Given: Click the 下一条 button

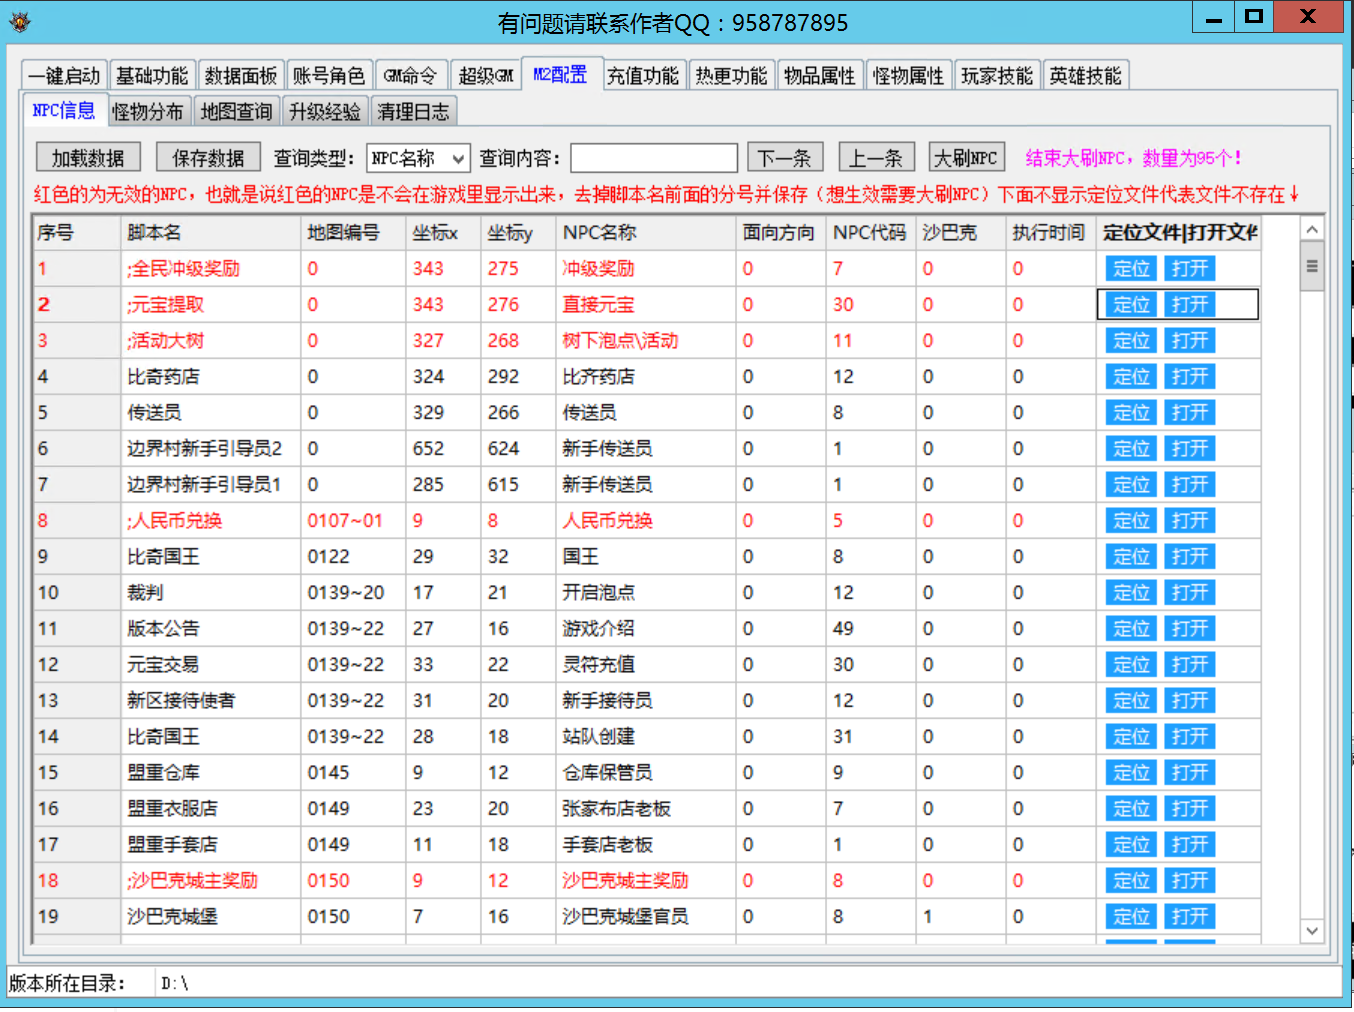Looking at the screenshot, I should 784,158.
